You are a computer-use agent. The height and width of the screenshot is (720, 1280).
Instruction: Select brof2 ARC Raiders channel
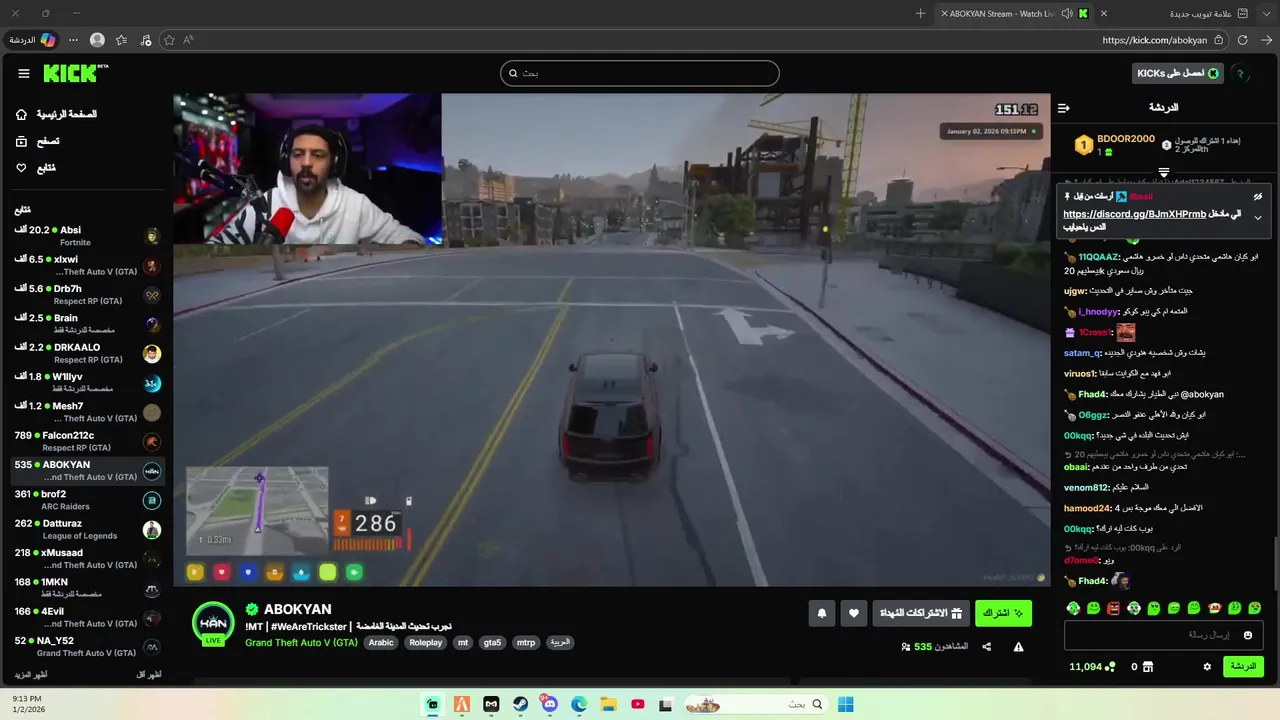click(87, 500)
